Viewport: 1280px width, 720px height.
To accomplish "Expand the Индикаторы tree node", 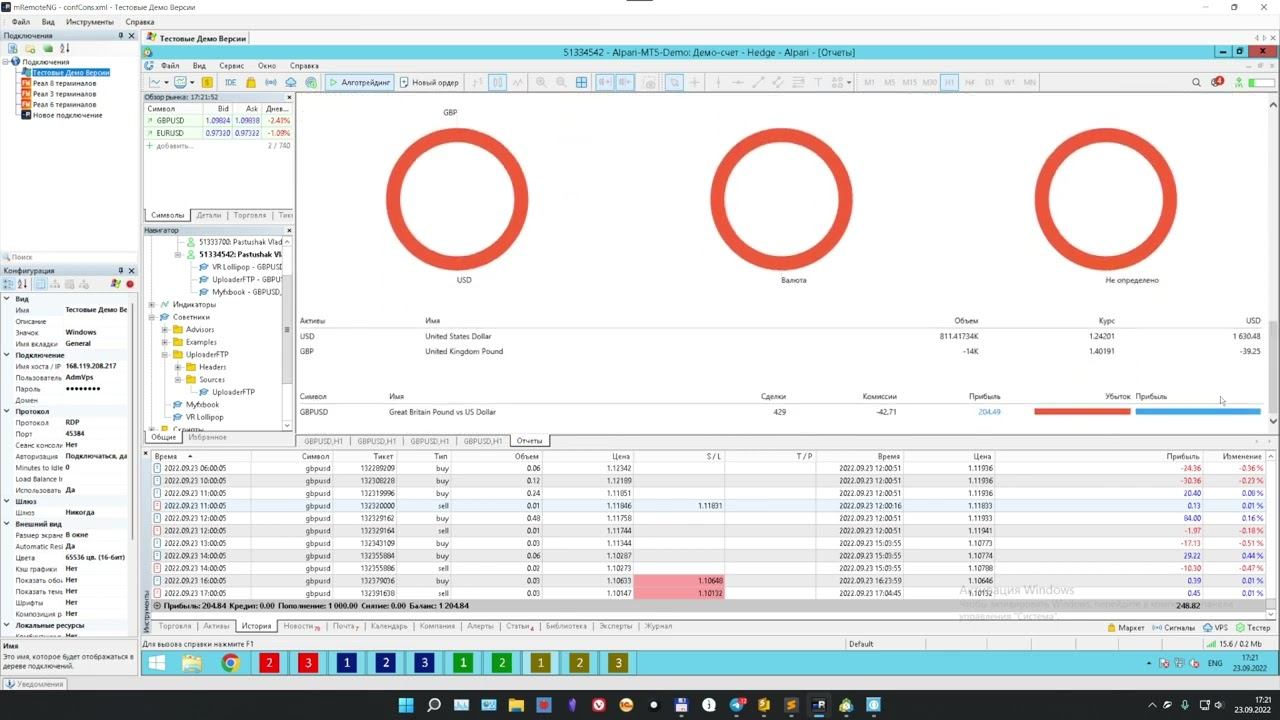I will point(152,304).
